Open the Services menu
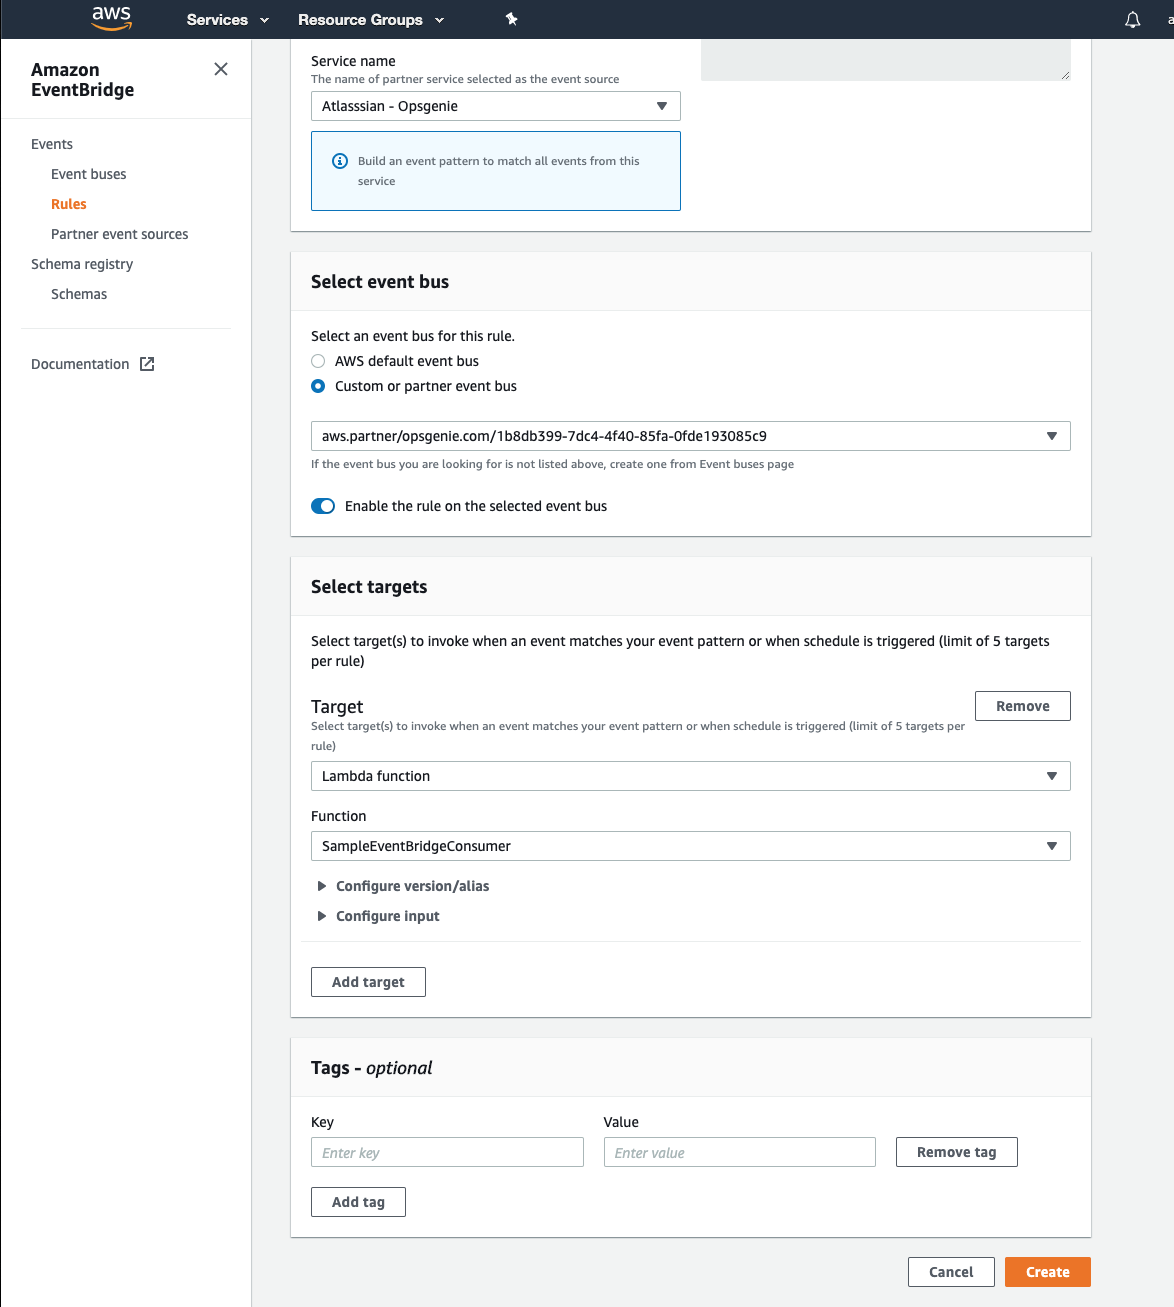 click(x=228, y=20)
